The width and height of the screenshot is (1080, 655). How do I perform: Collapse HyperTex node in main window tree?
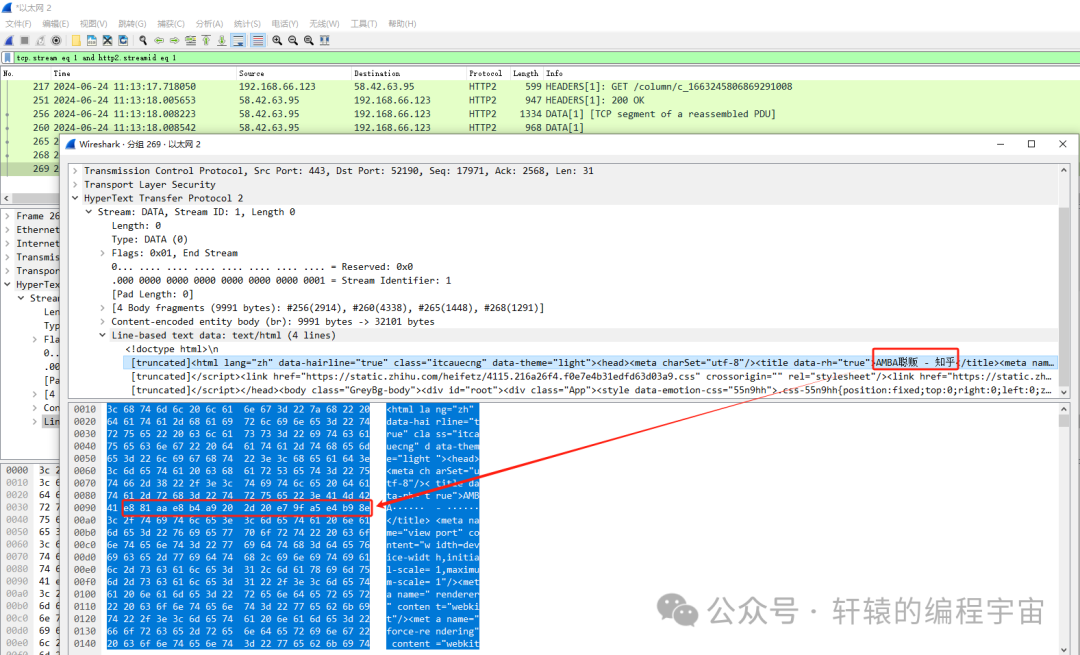coord(8,284)
